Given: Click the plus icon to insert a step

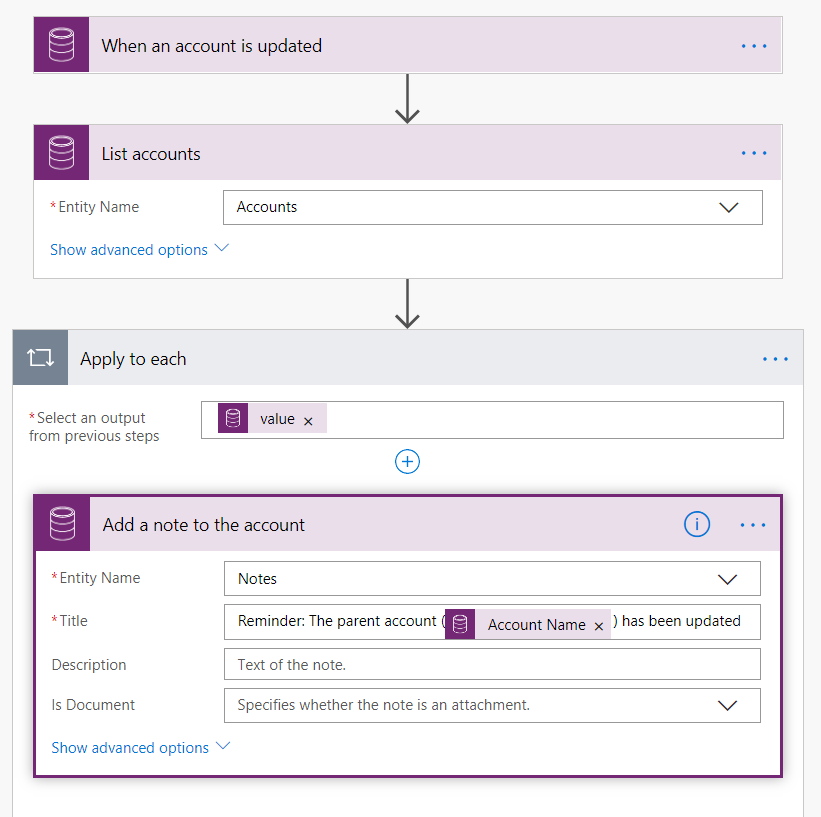Looking at the screenshot, I should [x=407, y=461].
